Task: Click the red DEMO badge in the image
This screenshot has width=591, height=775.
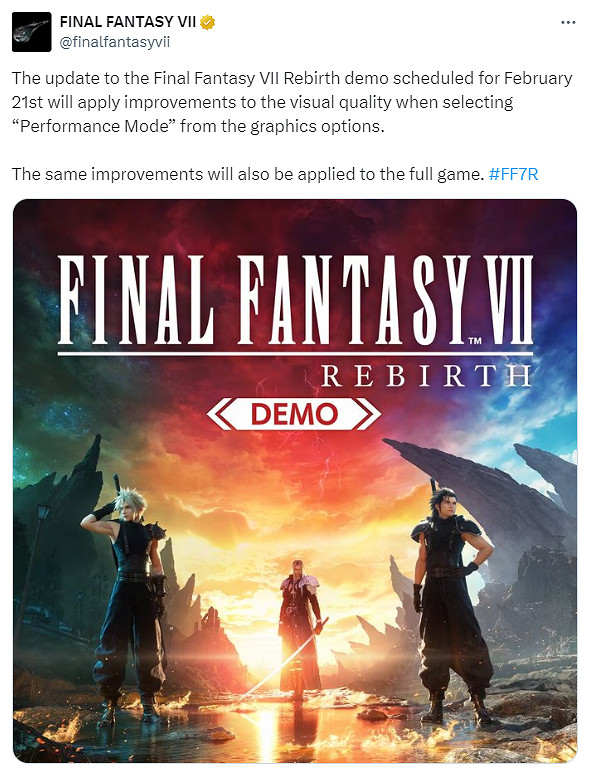Action: pos(294,414)
